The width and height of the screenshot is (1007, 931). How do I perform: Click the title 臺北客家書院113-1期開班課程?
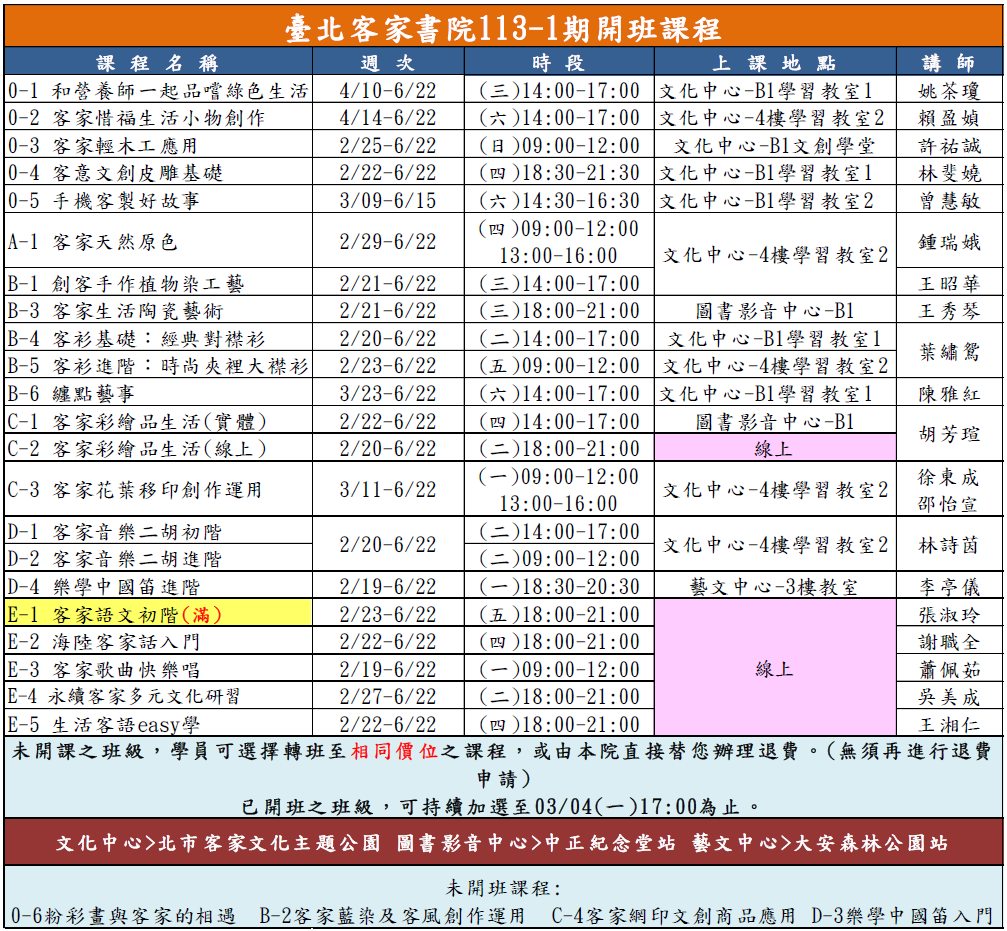(503, 28)
